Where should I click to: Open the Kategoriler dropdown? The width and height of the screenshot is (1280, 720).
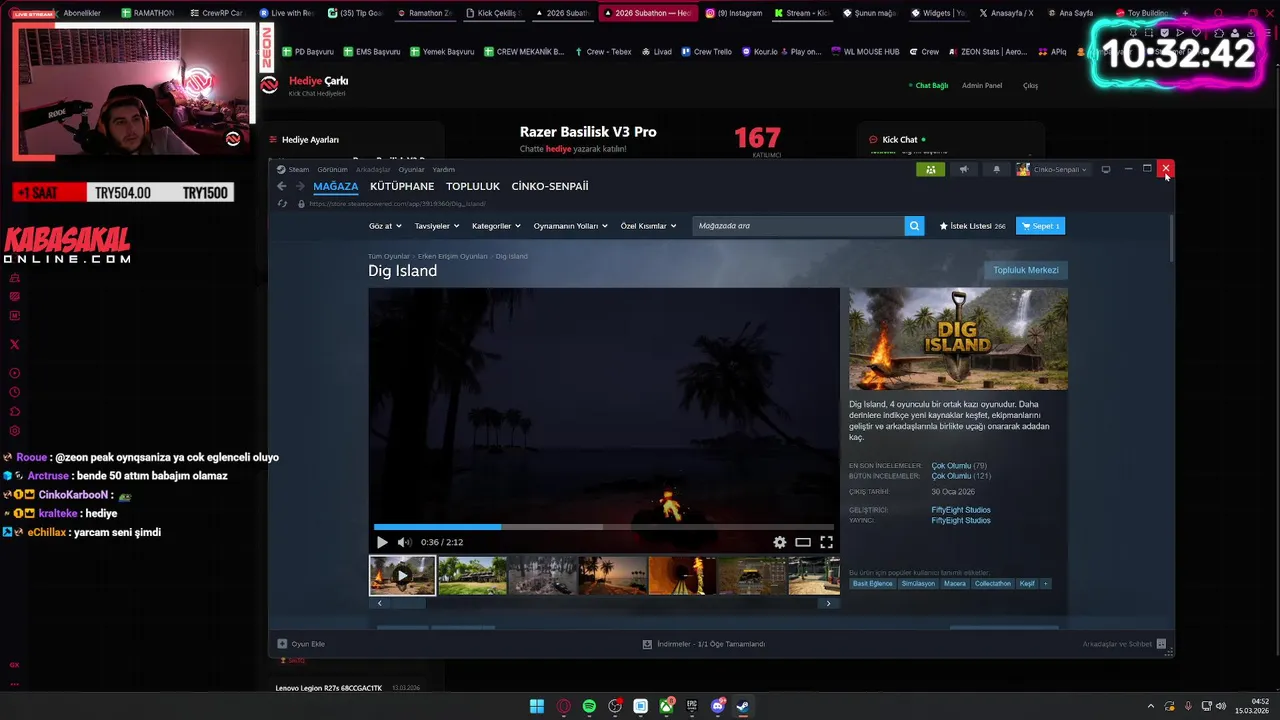click(x=496, y=226)
